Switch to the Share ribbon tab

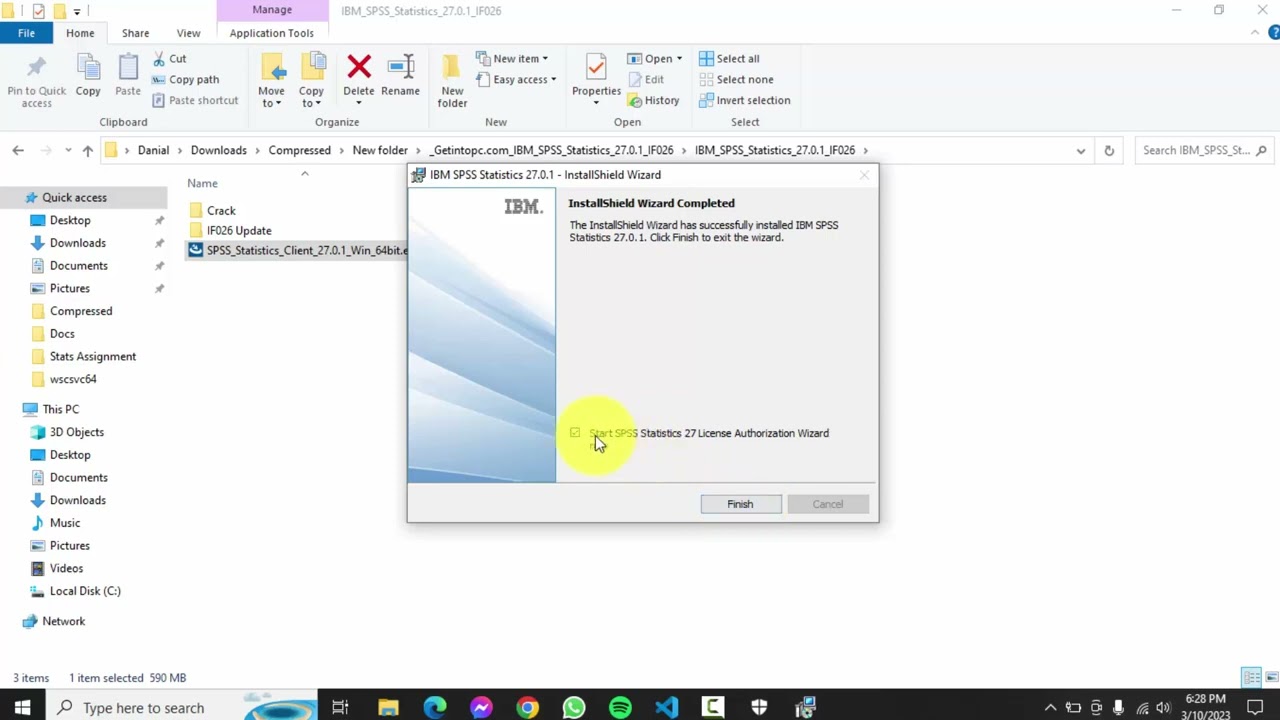click(x=135, y=33)
